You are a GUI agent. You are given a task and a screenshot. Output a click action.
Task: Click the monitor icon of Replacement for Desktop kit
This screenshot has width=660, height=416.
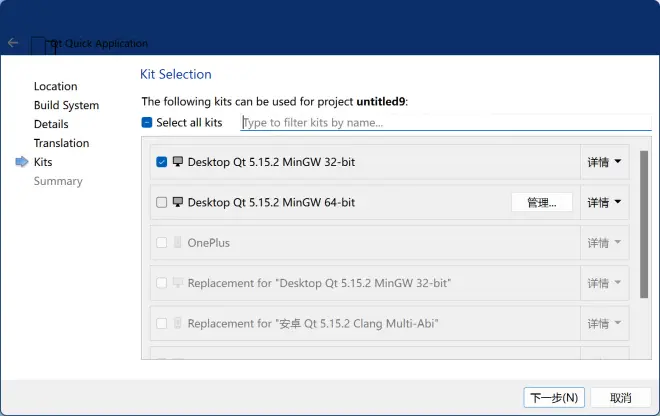[x=178, y=283]
